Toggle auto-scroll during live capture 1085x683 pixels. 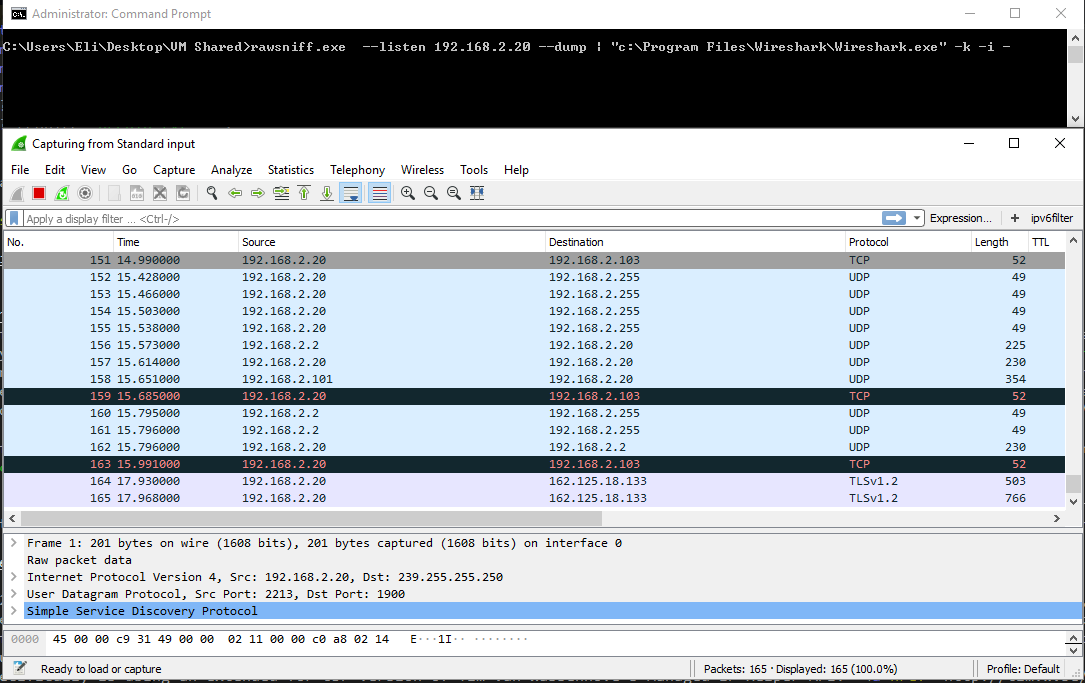click(x=351, y=194)
